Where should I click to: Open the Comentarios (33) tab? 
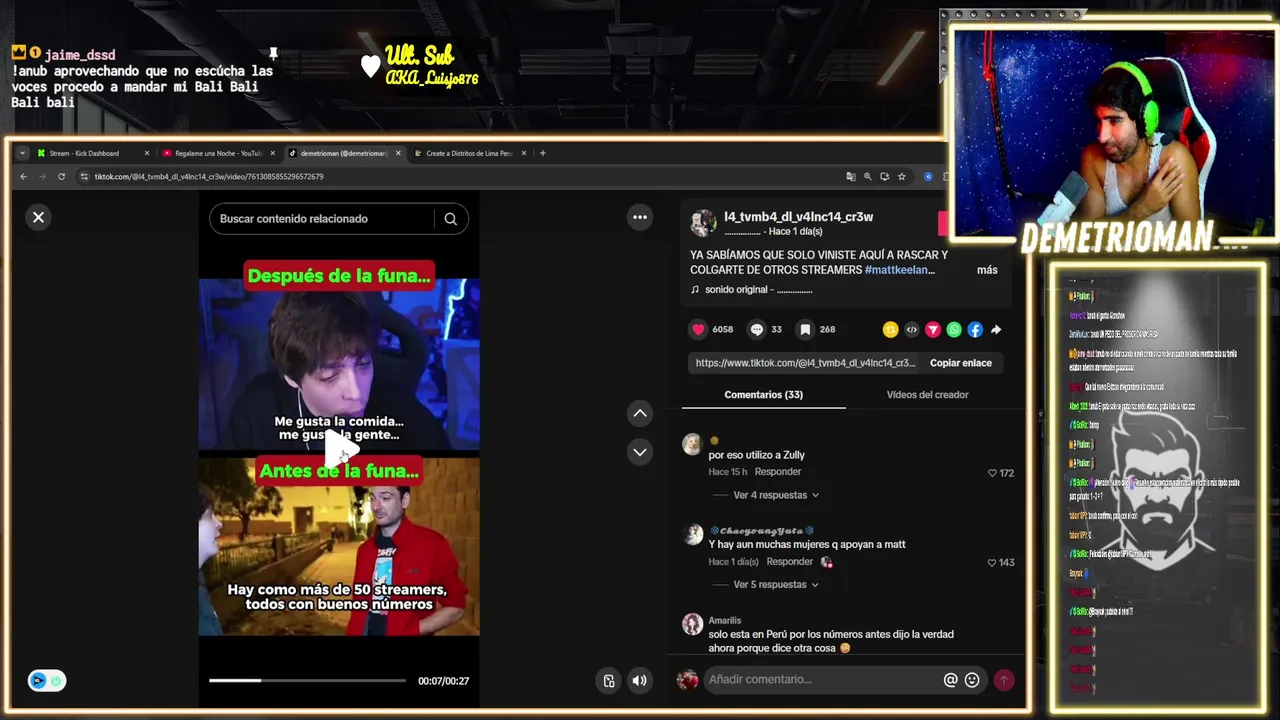pos(764,395)
